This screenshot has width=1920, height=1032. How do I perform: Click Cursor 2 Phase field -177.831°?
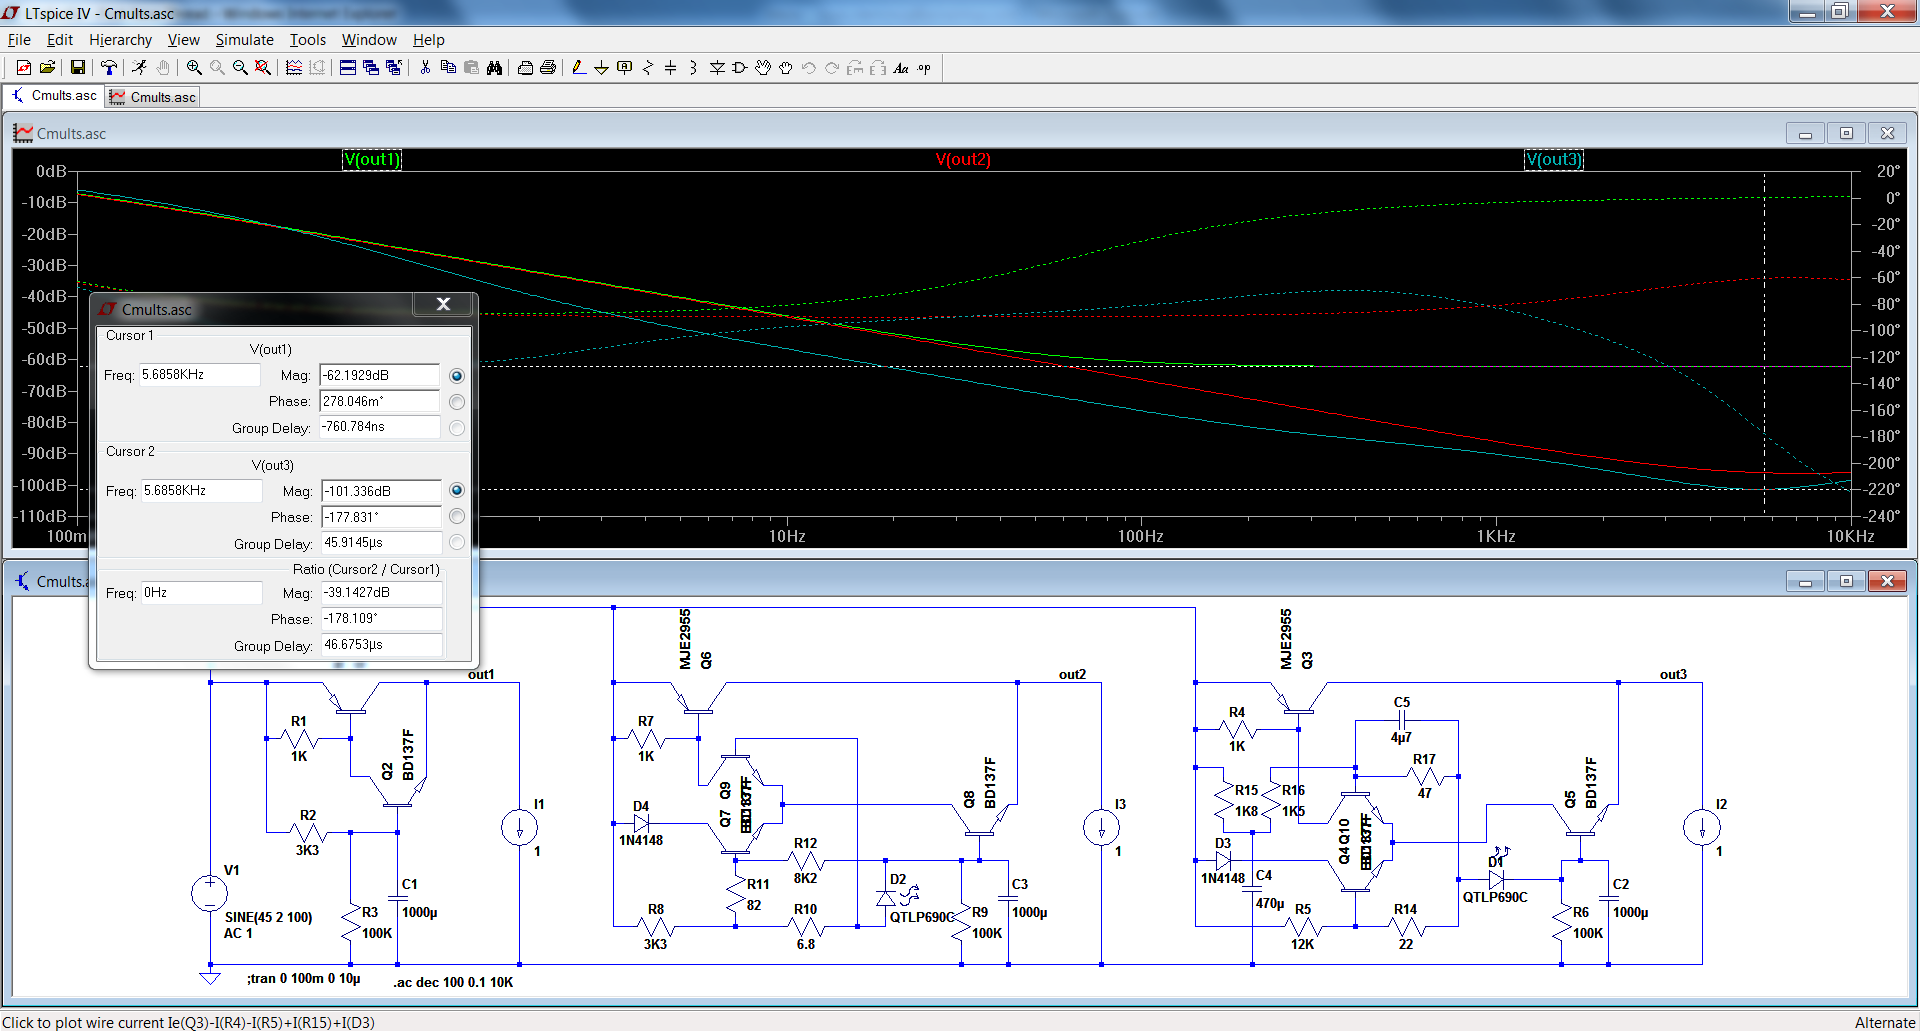pos(381,517)
